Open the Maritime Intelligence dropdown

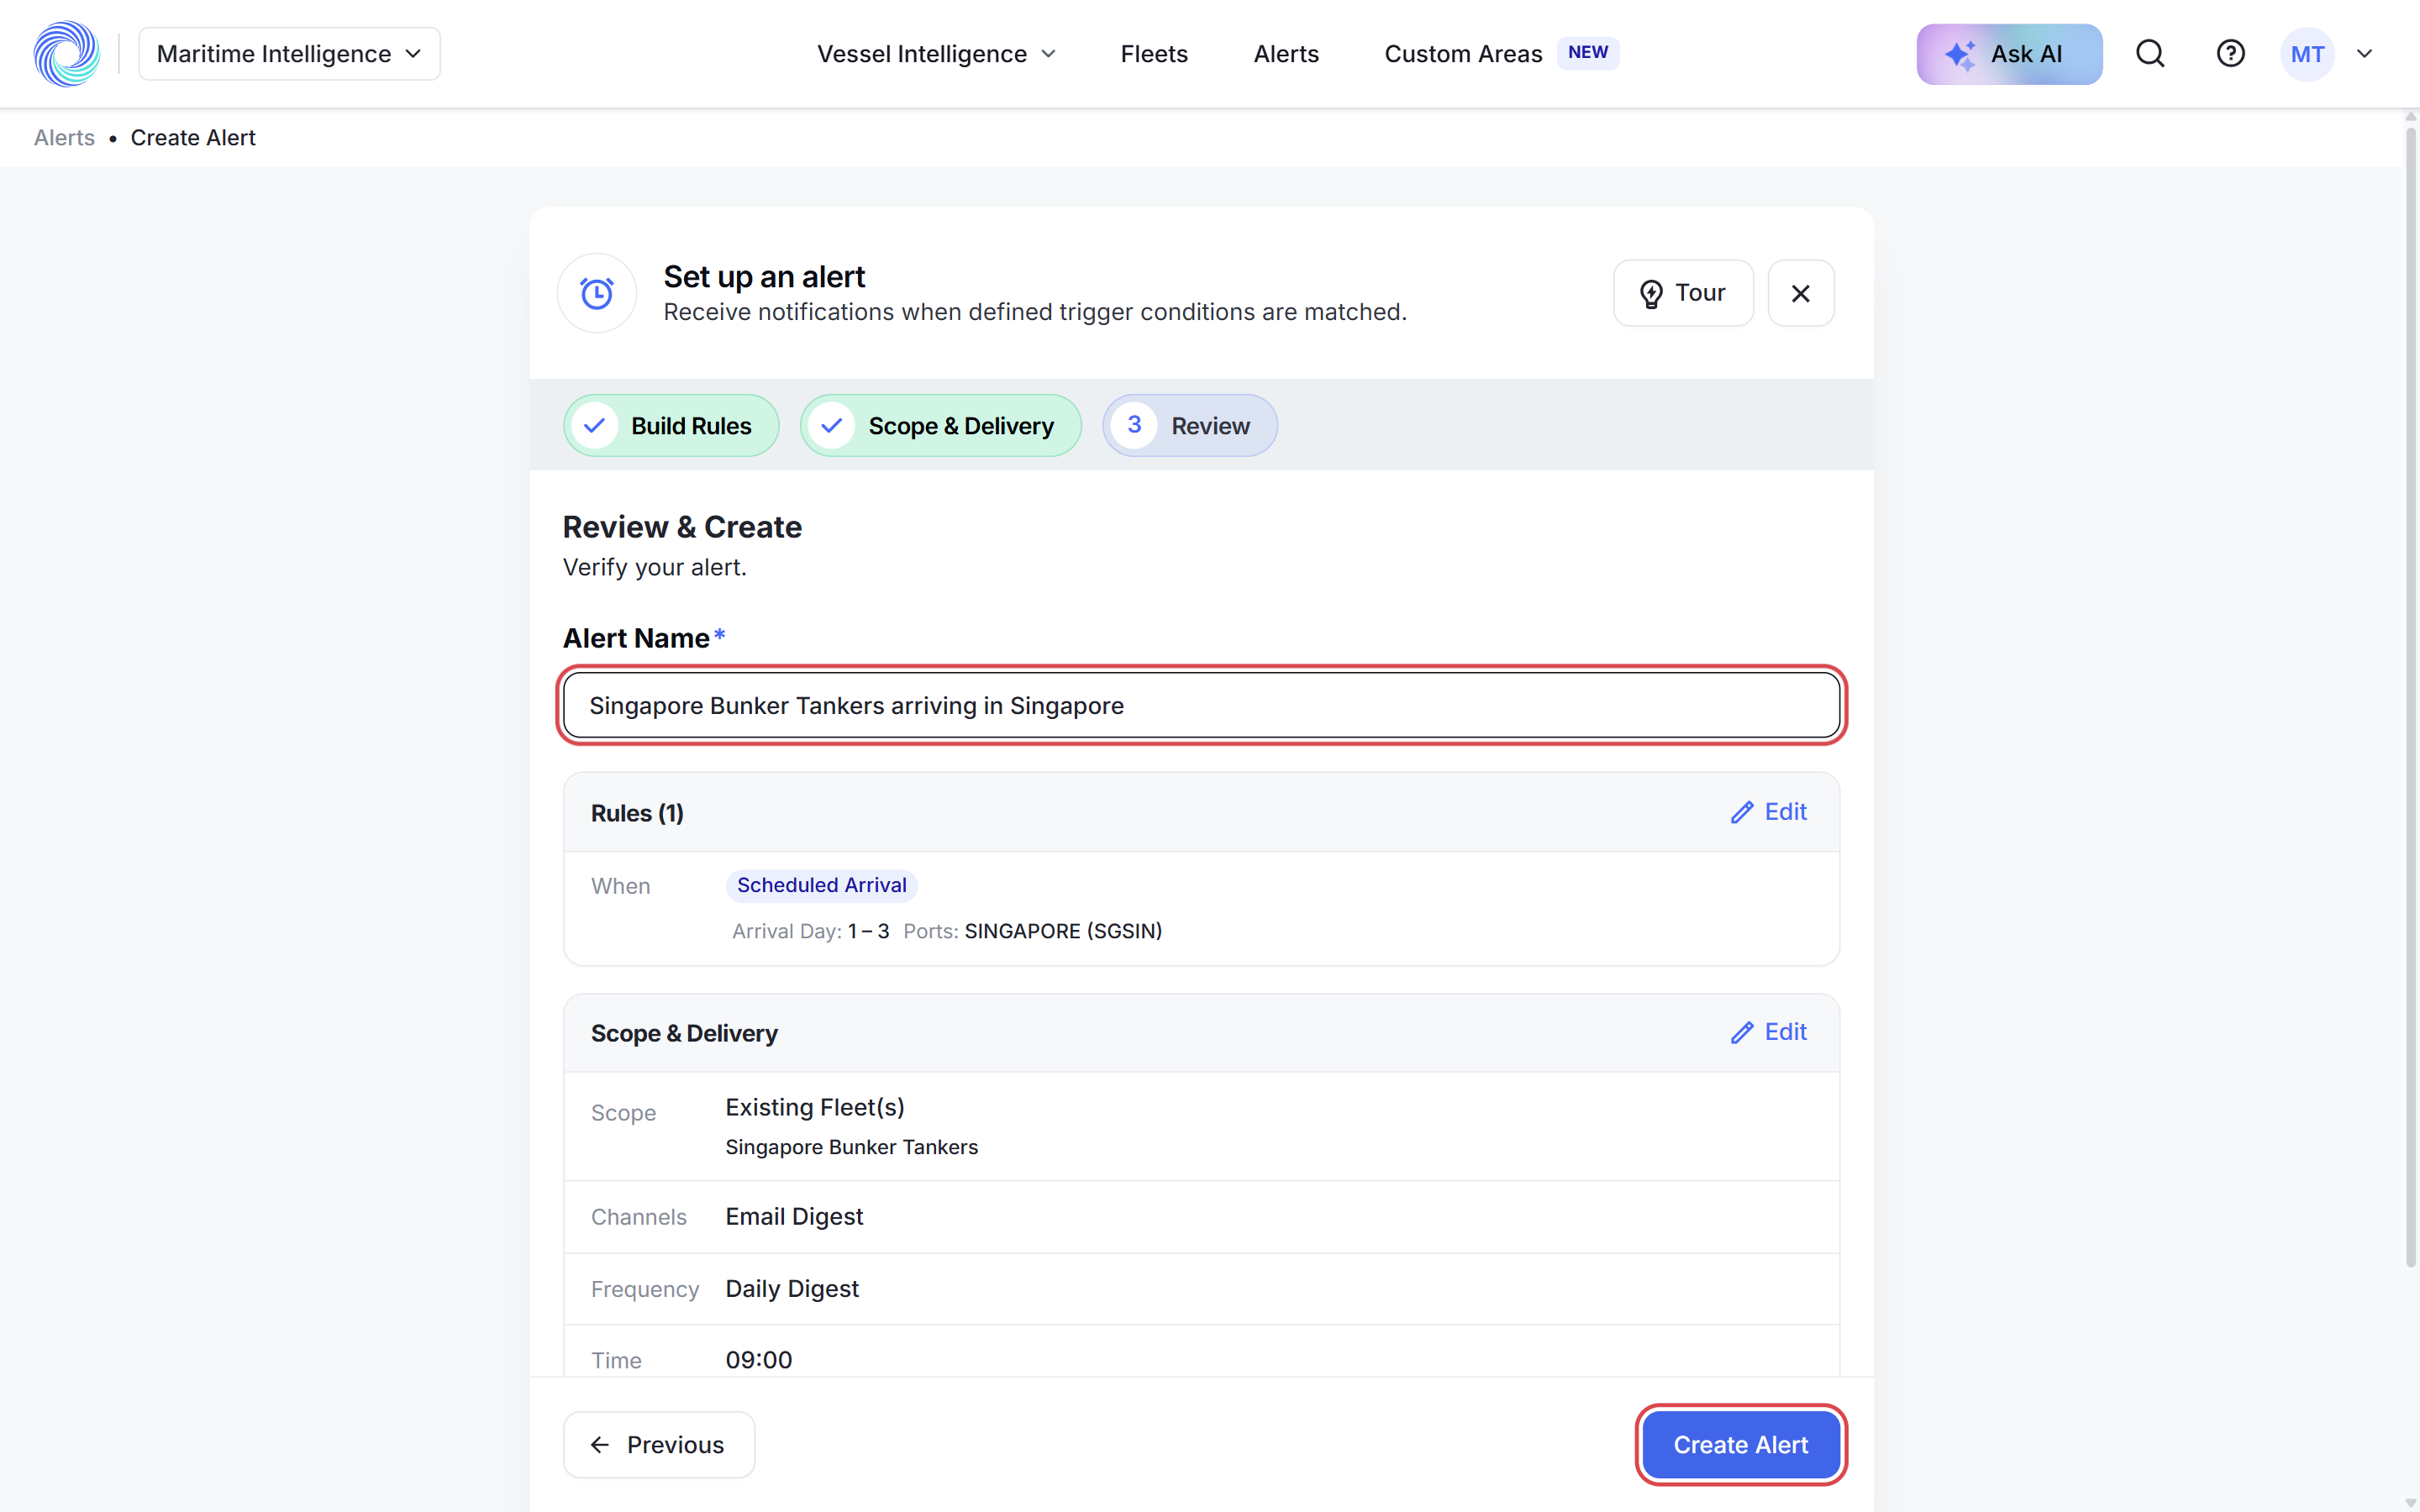click(x=289, y=54)
